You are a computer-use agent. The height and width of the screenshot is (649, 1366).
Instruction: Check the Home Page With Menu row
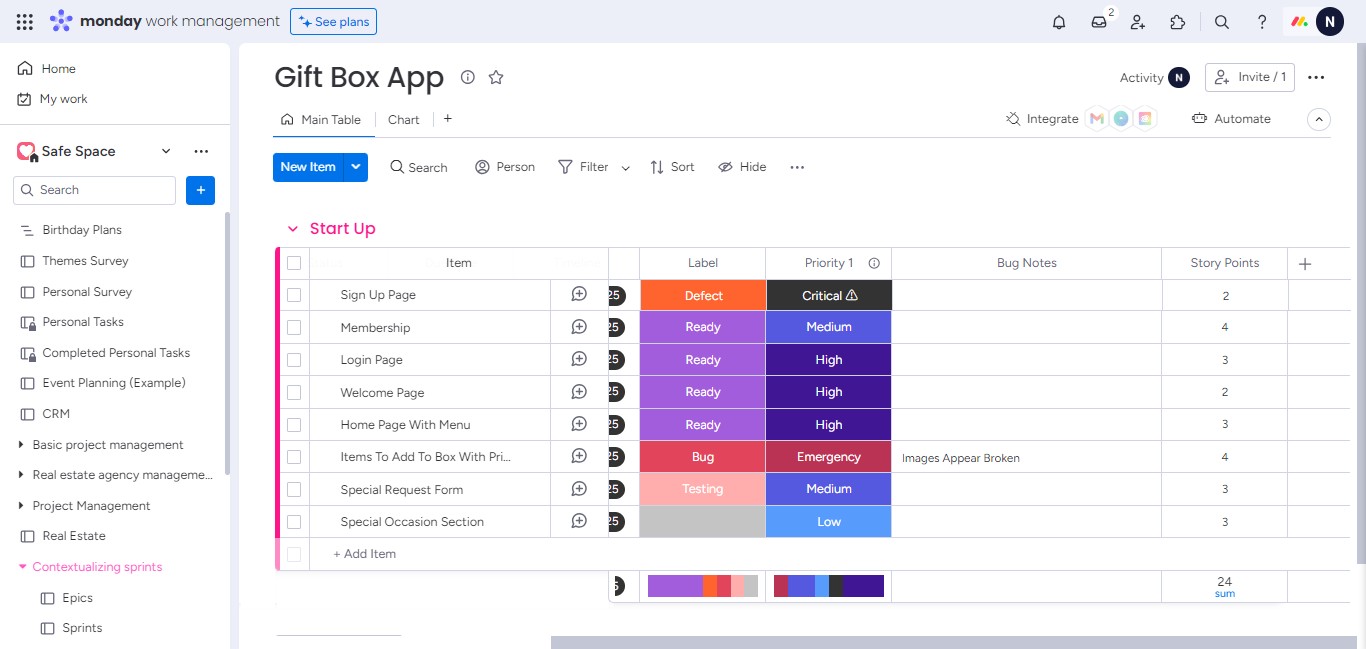point(294,424)
